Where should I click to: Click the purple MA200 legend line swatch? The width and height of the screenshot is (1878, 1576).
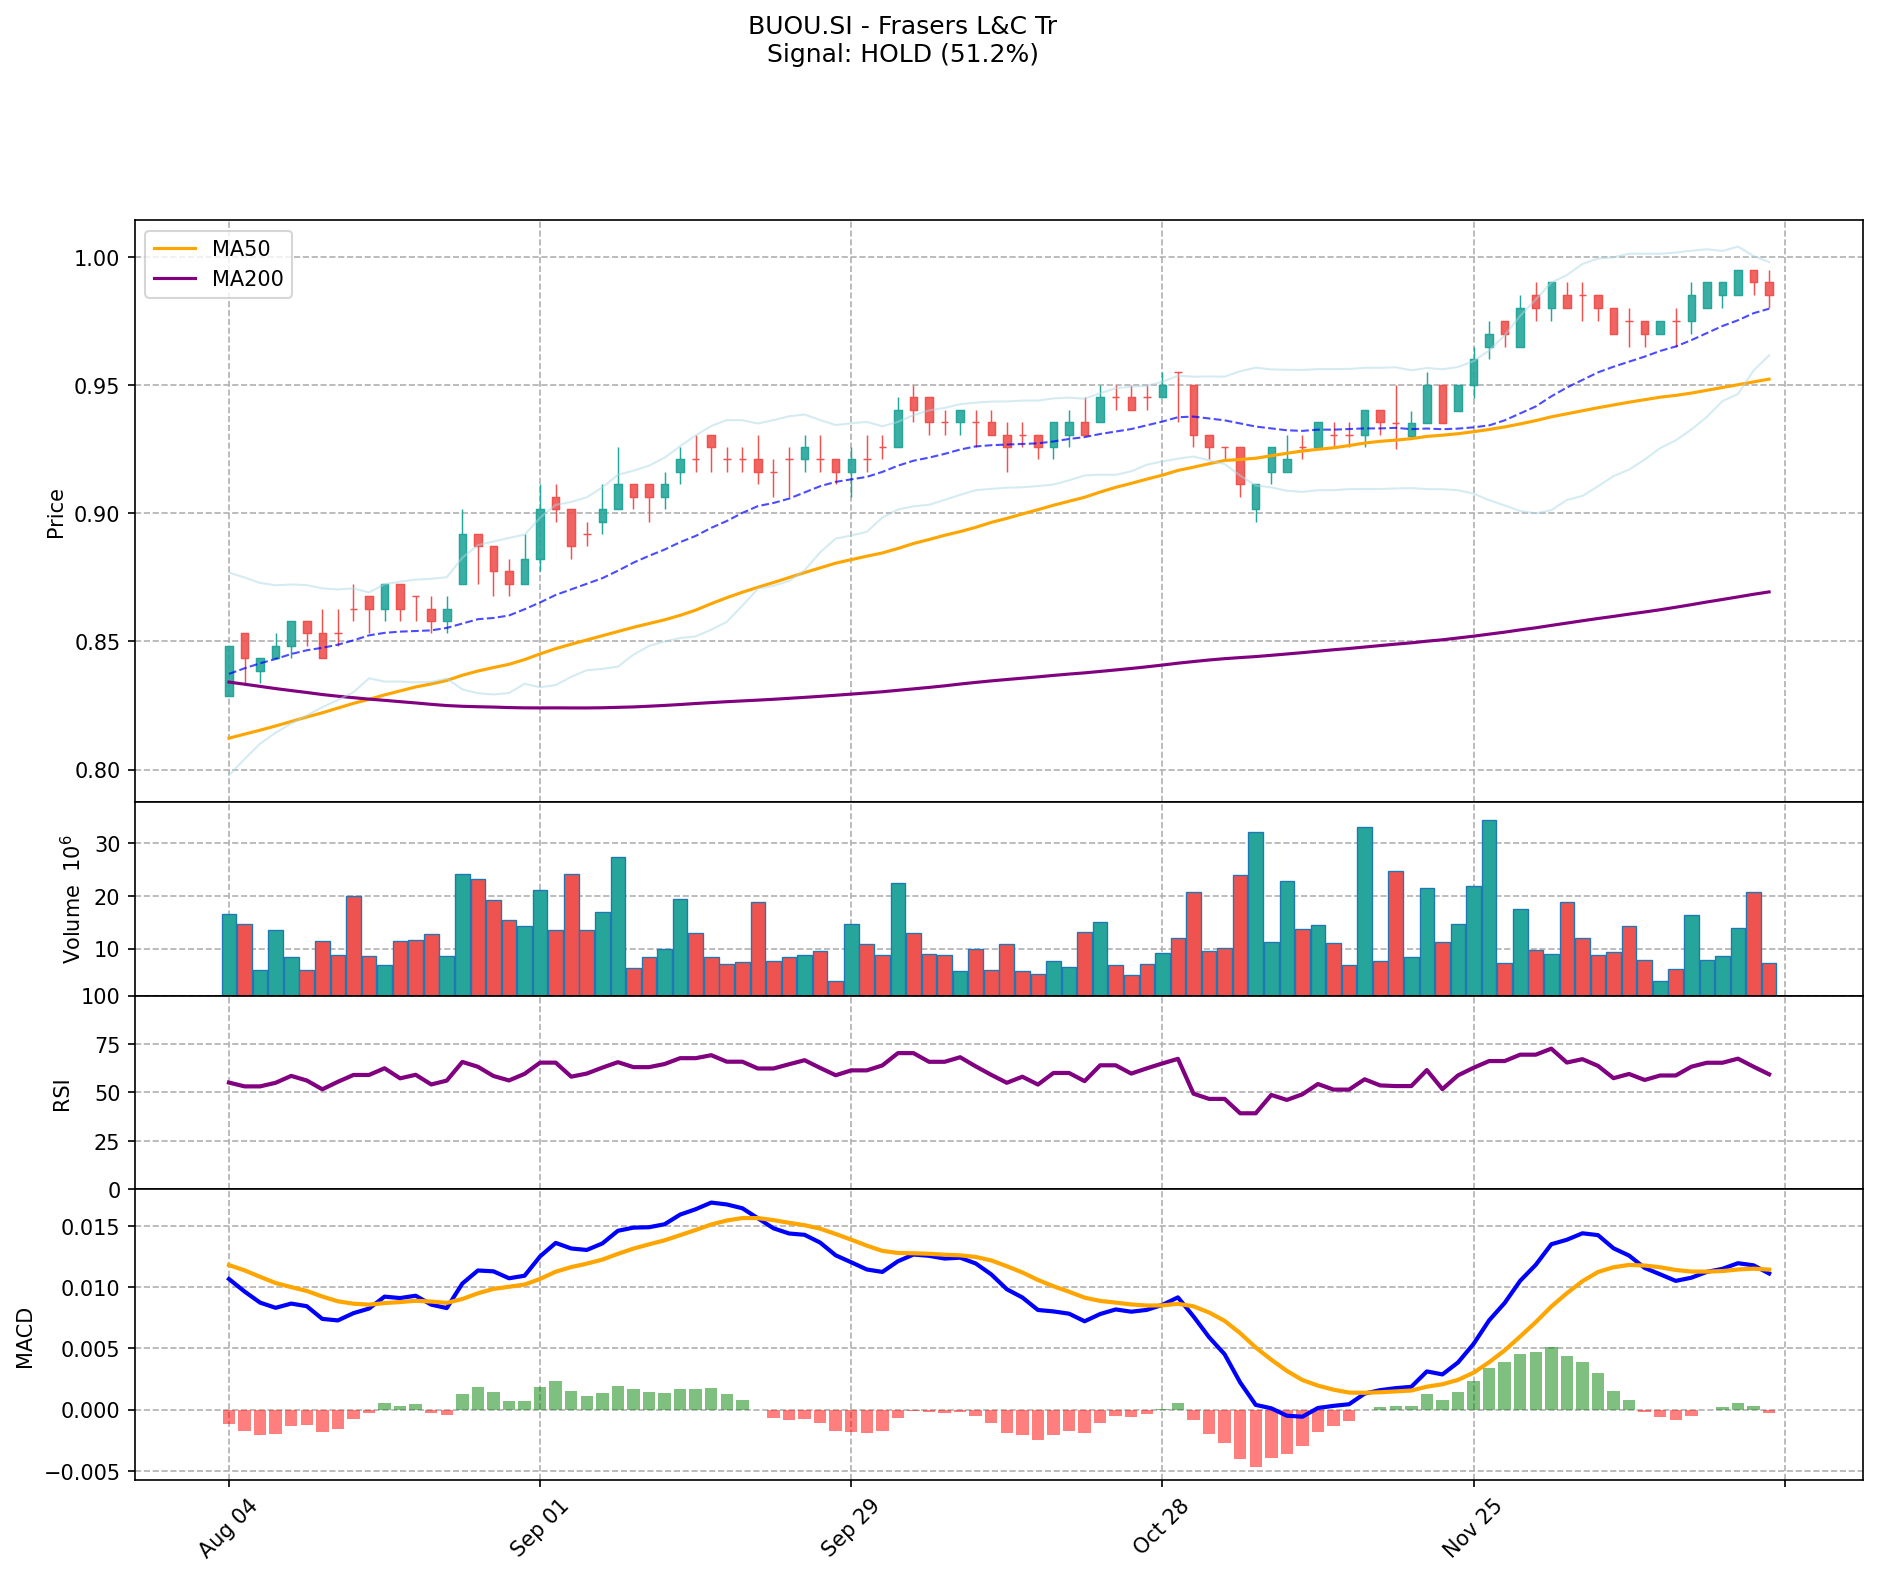[x=176, y=279]
